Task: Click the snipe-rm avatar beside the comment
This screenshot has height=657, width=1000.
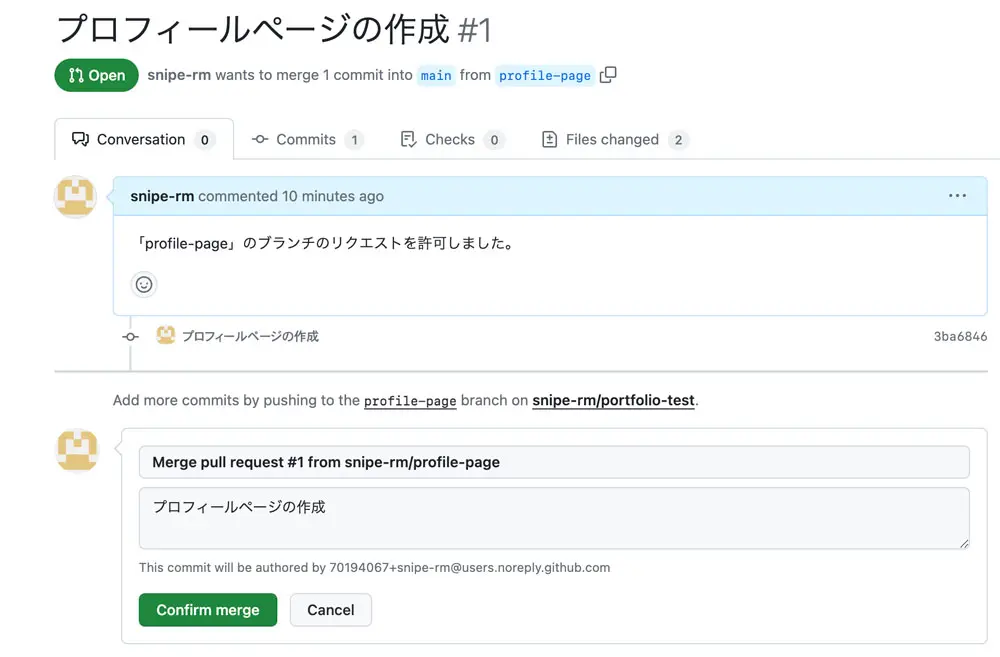Action: 76,197
